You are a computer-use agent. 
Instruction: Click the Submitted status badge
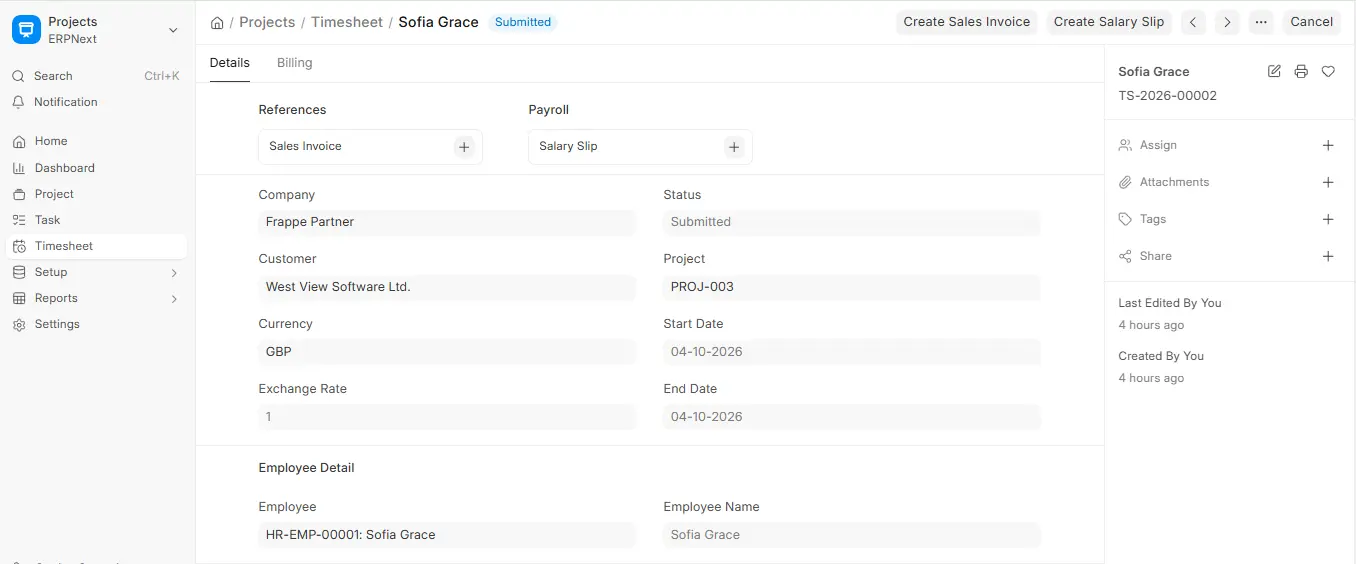[x=523, y=22]
